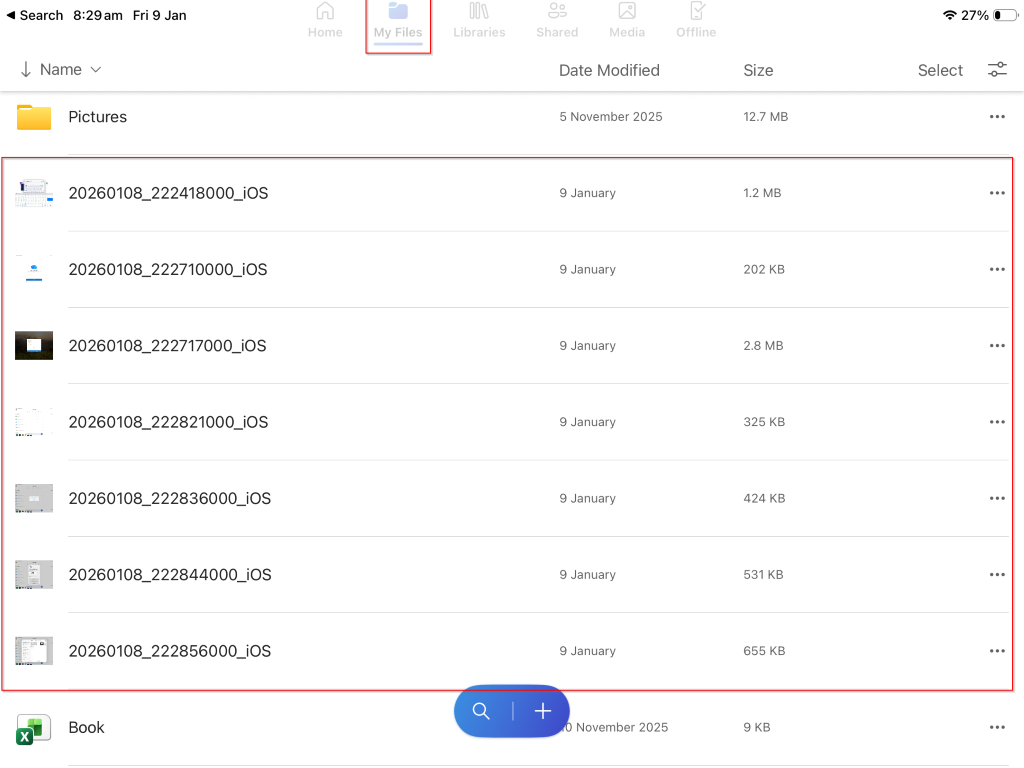Open thumbnail of 20260108_222836000_iOS

pyautogui.click(x=34, y=498)
